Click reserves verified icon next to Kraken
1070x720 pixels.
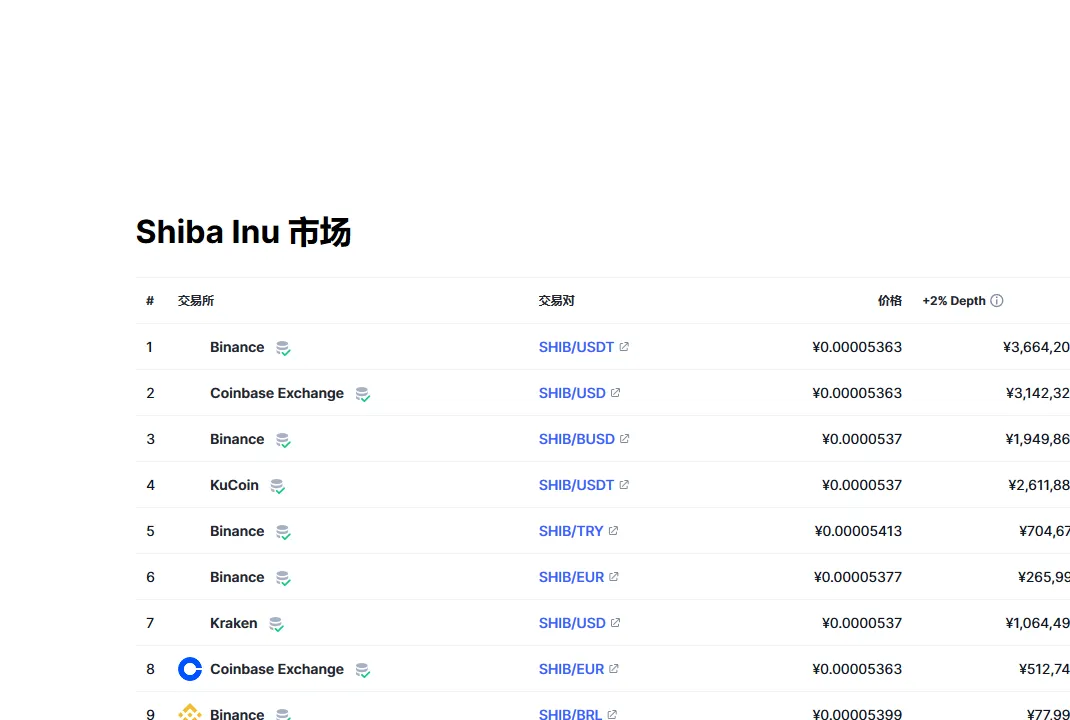(x=276, y=624)
